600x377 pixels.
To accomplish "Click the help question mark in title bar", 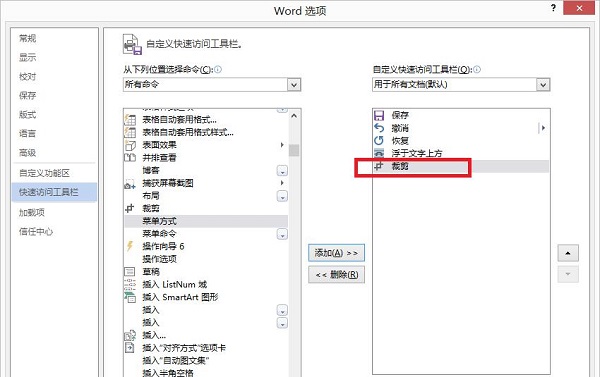I will tap(553, 8).
